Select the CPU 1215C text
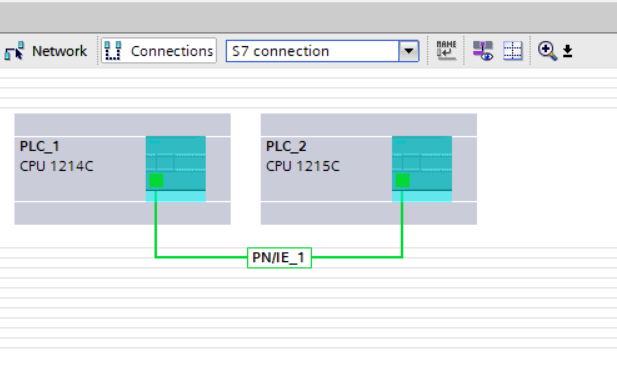 tap(303, 166)
